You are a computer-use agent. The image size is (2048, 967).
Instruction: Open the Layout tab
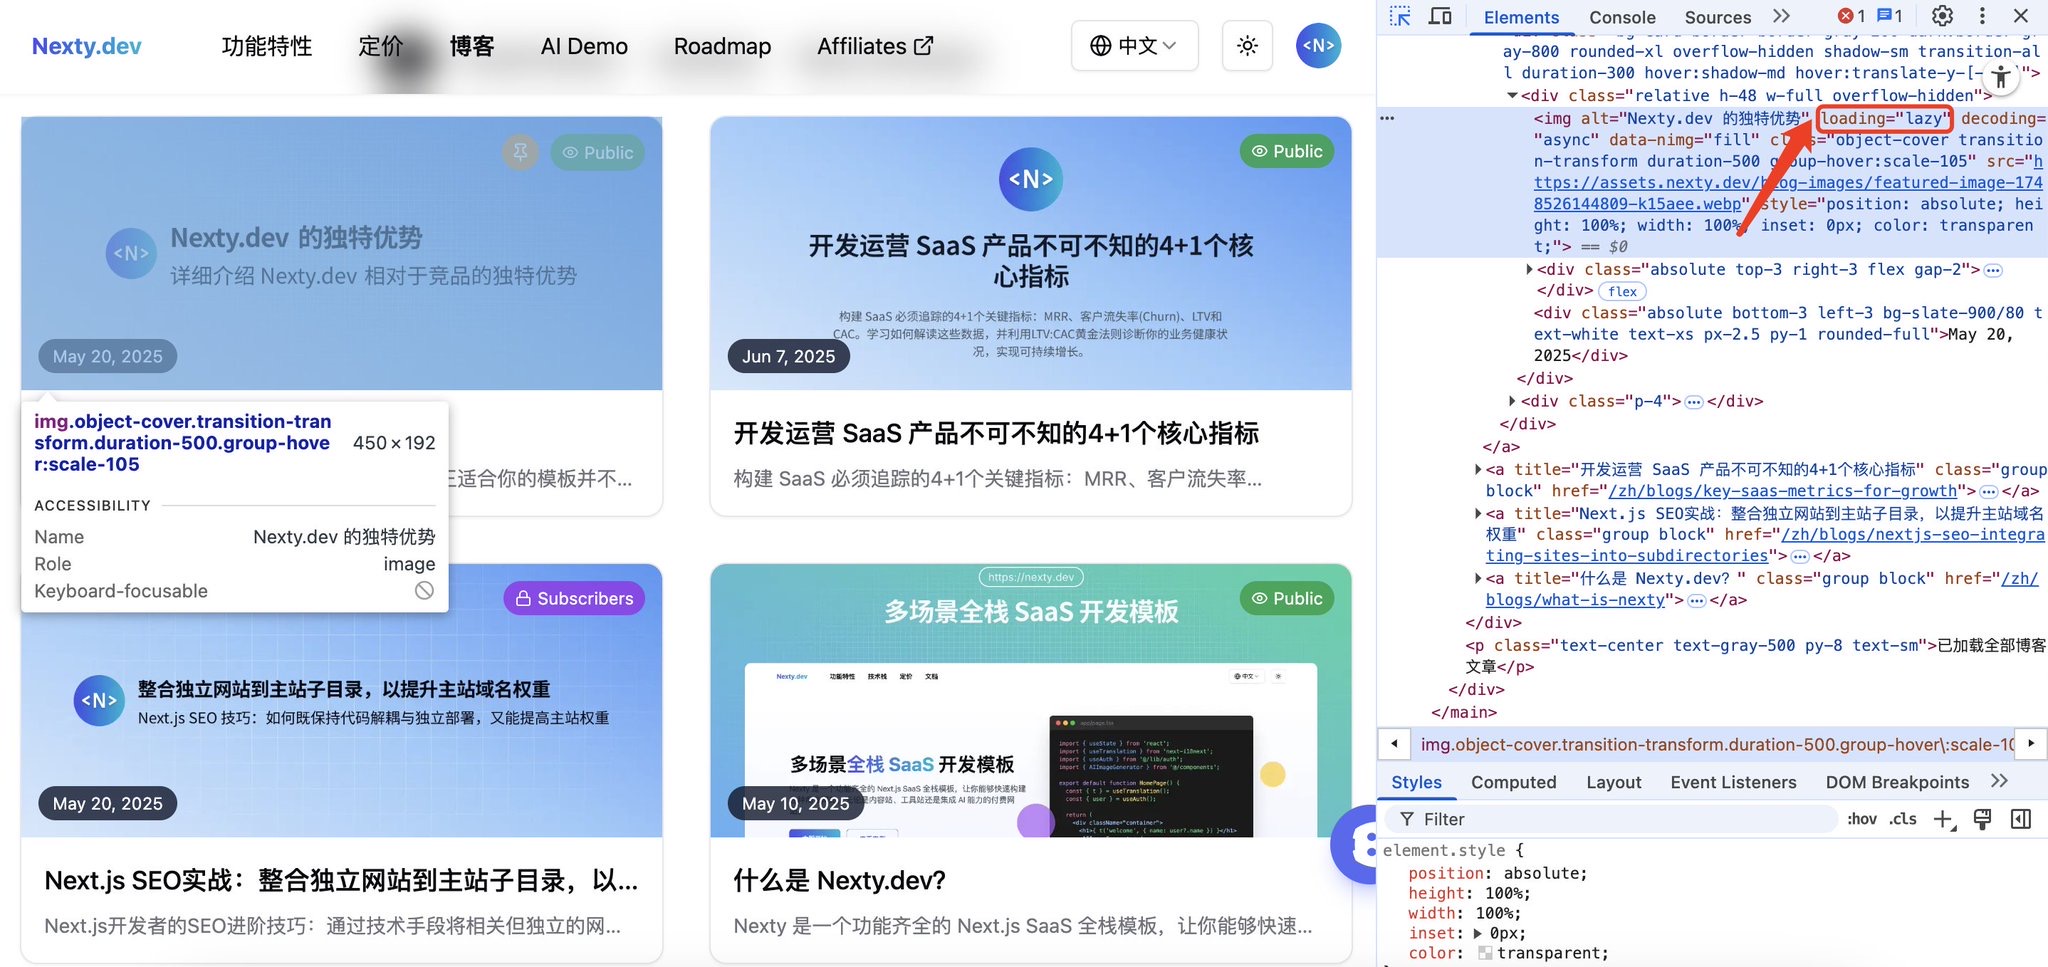[1613, 782]
